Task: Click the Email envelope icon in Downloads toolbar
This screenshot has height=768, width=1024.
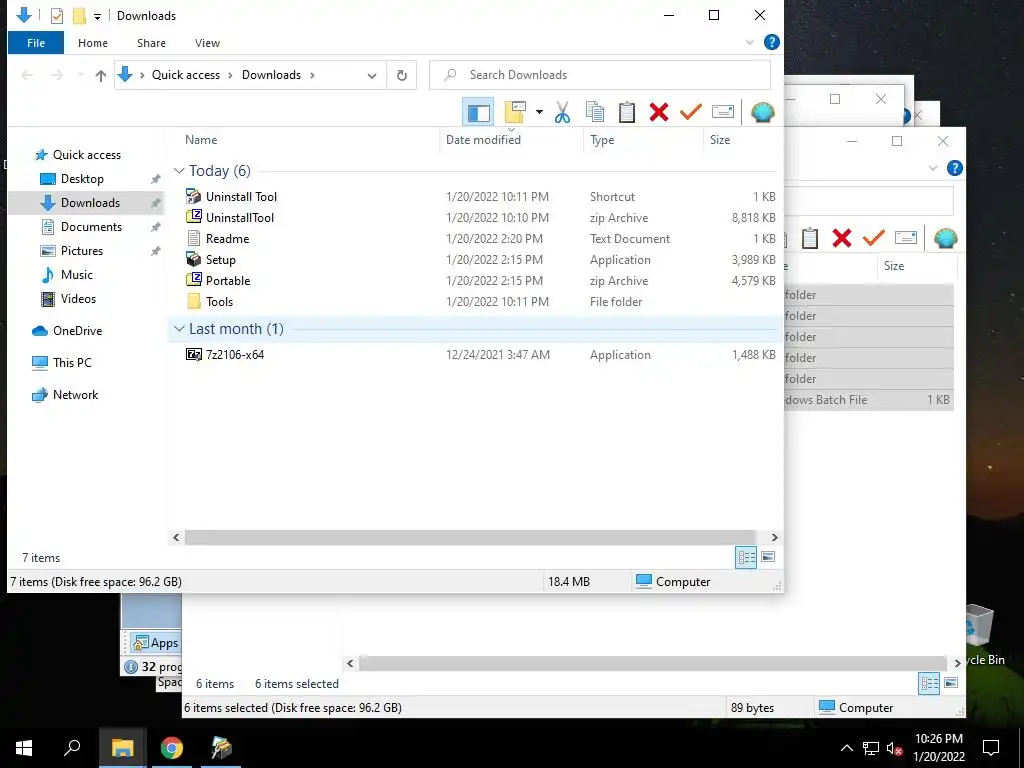Action: [x=723, y=112]
